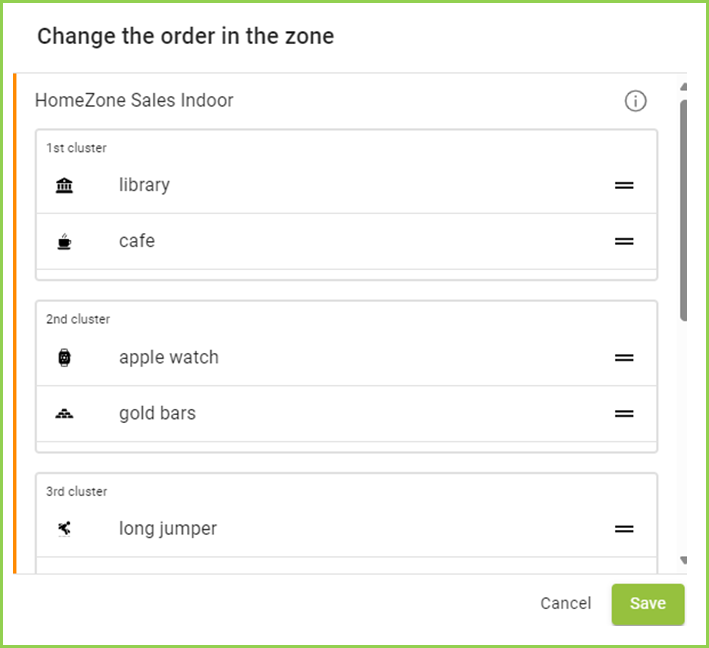Image resolution: width=709 pixels, height=648 pixels.
Task: Click the drag handle on library row
Action: point(624,185)
